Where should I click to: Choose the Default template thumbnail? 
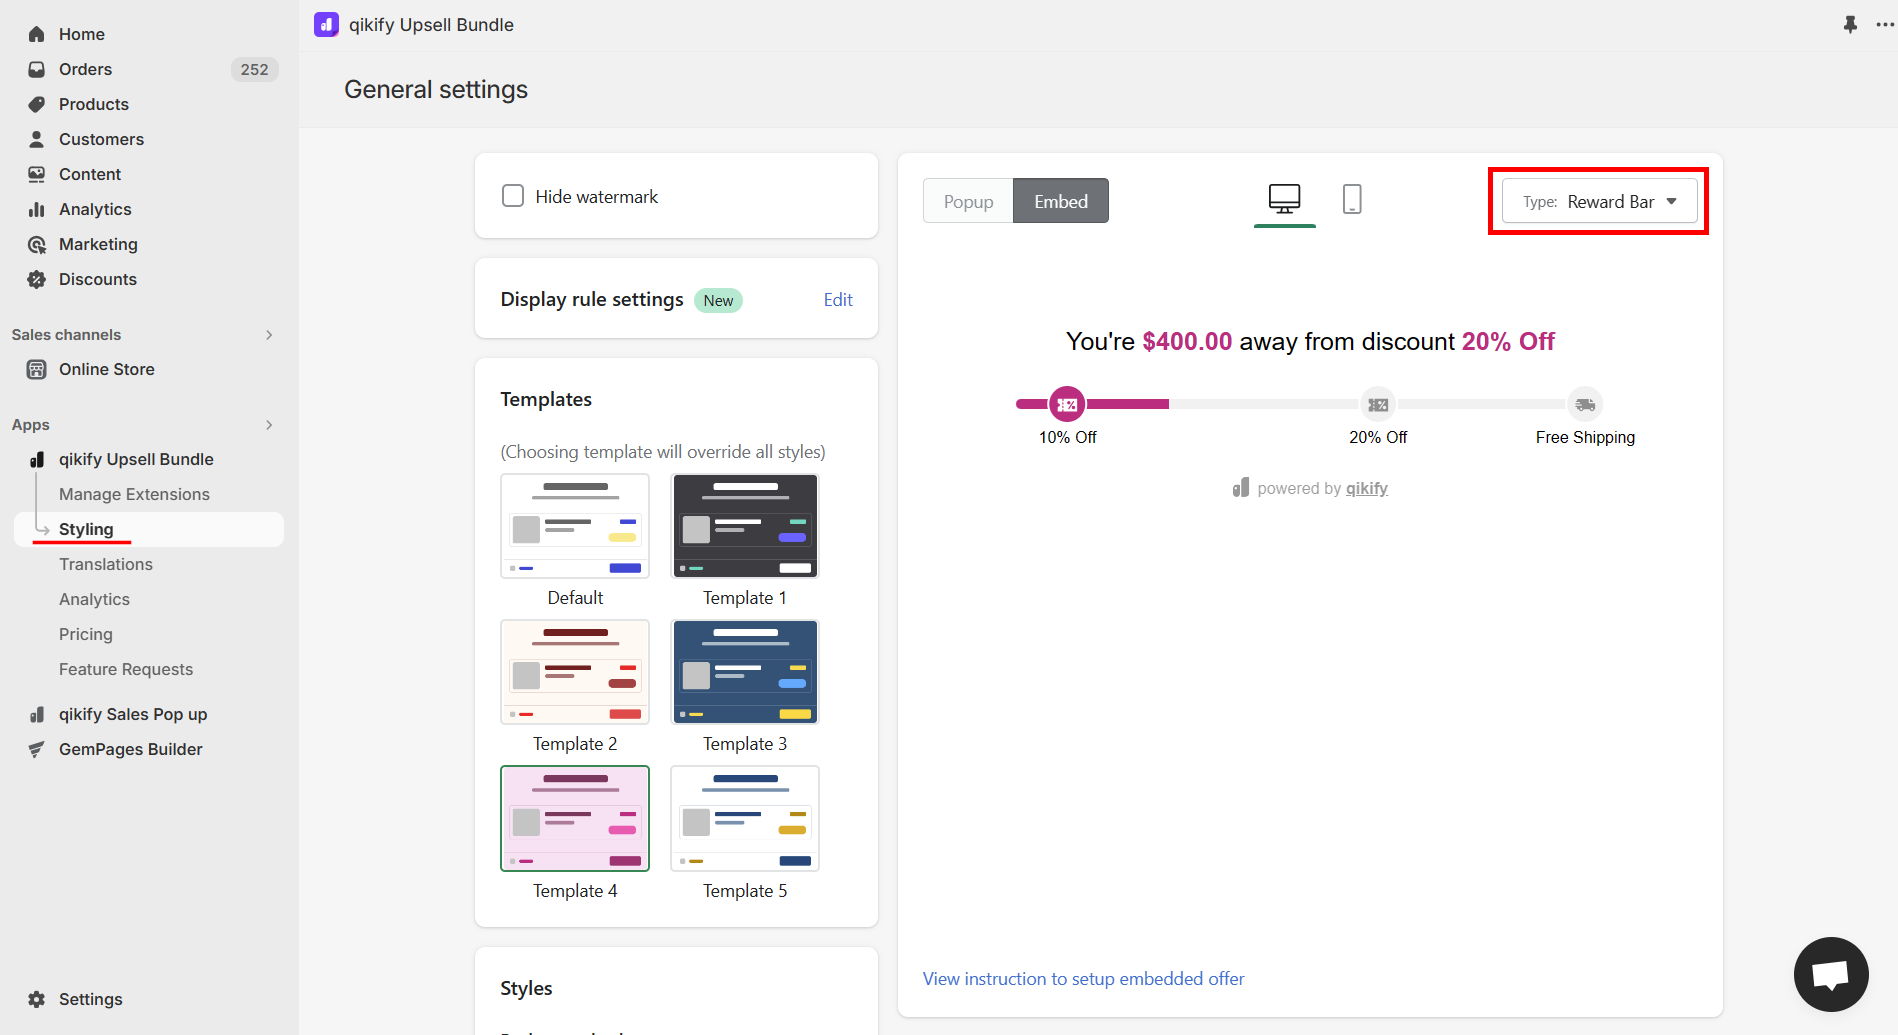pos(575,526)
